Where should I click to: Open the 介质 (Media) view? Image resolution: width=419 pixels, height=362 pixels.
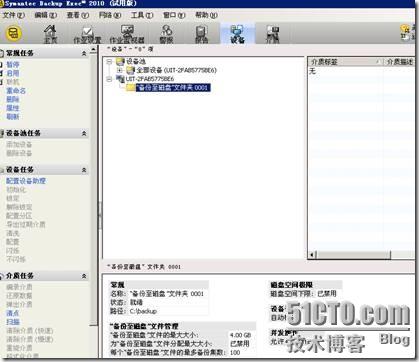coord(272,34)
